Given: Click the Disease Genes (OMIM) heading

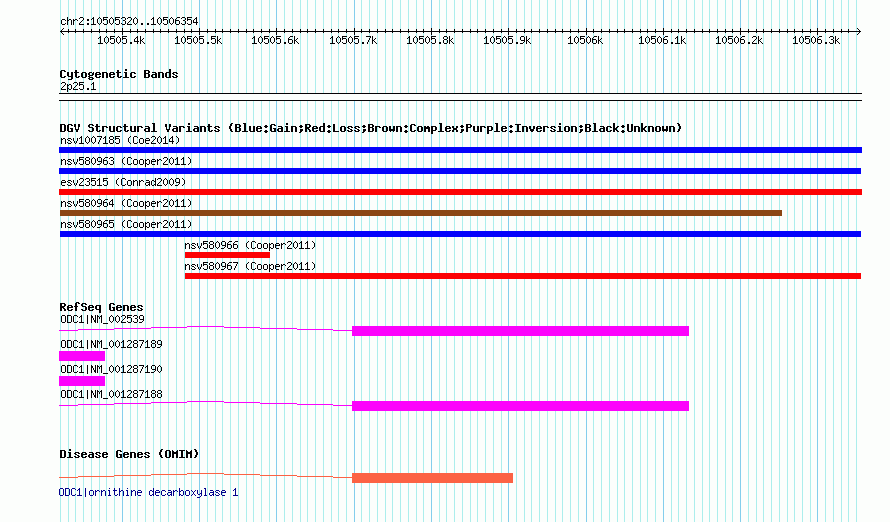Looking at the screenshot, I should (x=129, y=454).
